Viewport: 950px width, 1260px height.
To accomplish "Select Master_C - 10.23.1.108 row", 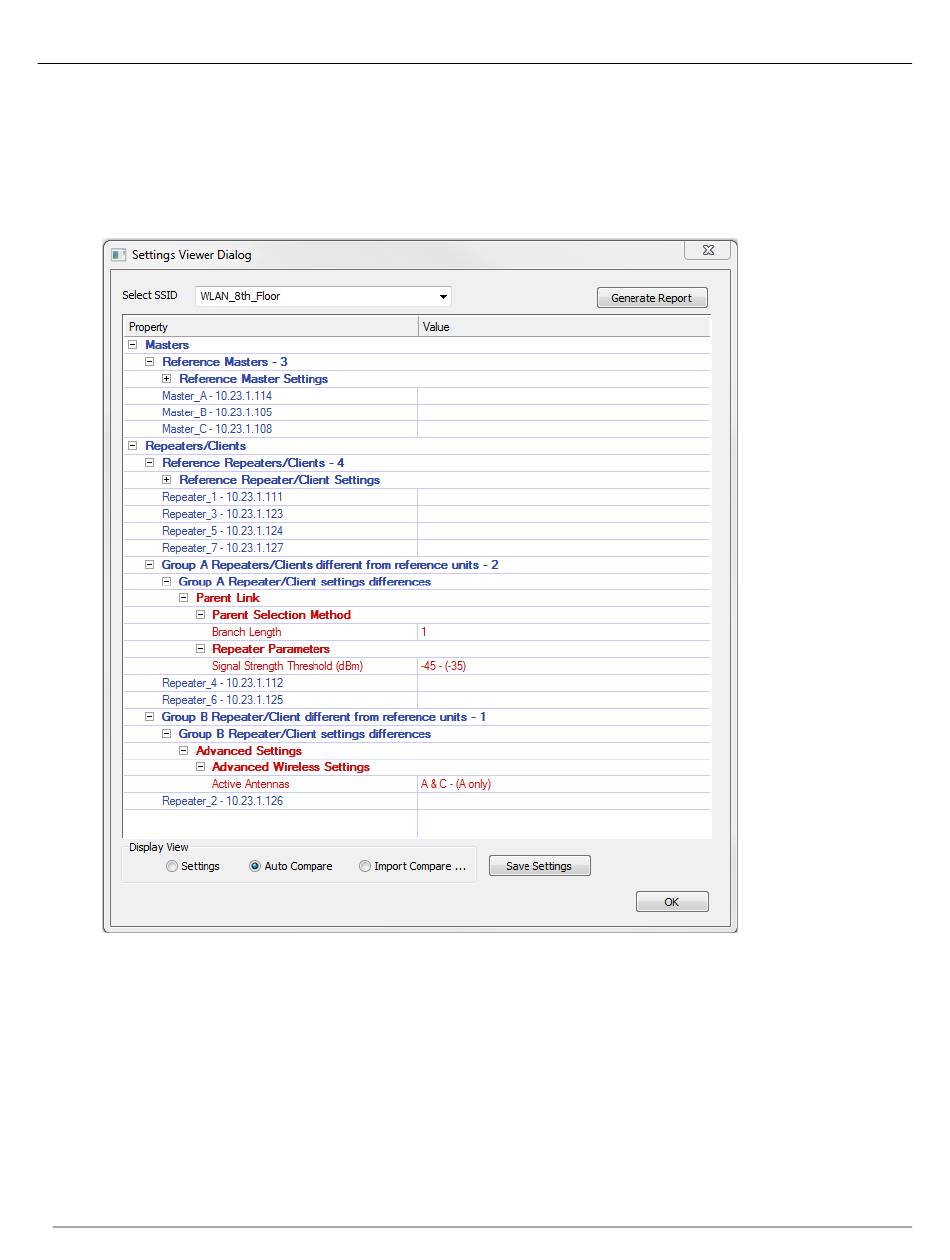I will pos(416,430).
